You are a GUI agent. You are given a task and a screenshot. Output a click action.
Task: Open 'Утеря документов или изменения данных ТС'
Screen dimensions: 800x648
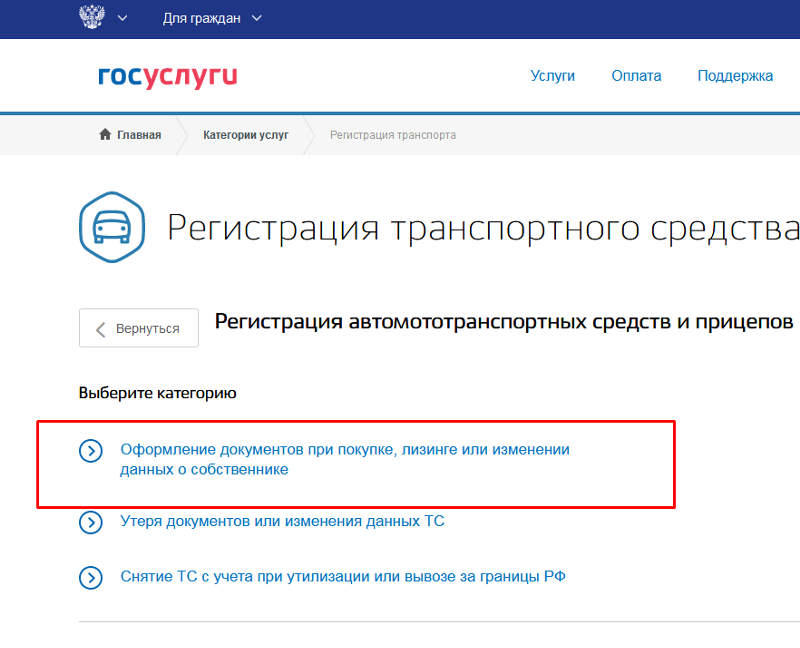click(x=282, y=521)
